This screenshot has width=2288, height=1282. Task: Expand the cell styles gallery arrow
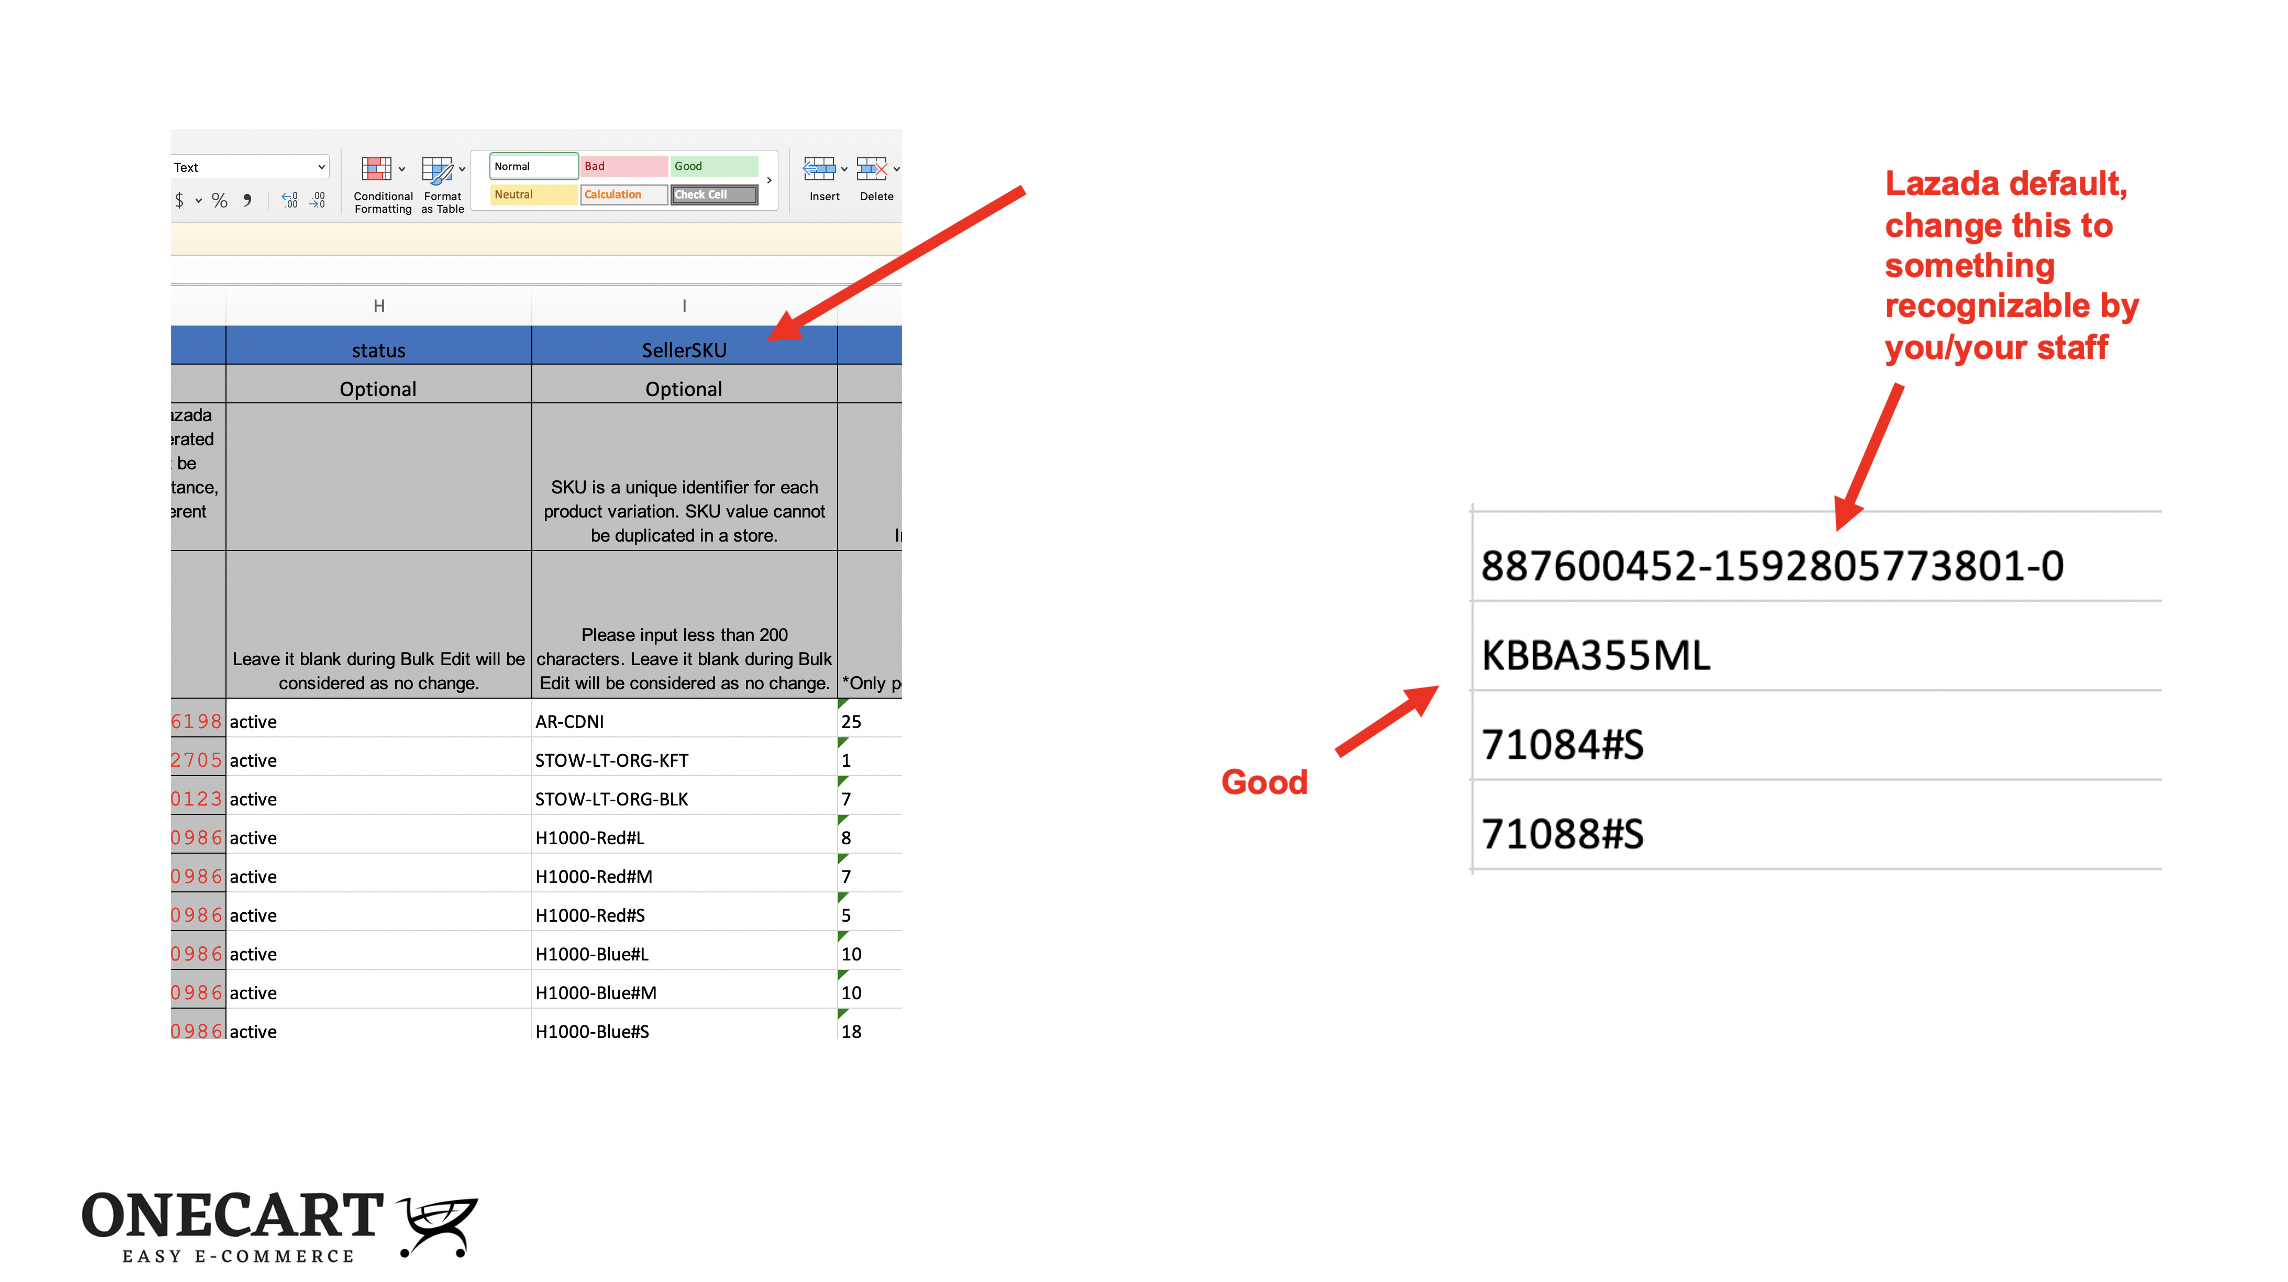tap(769, 181)
